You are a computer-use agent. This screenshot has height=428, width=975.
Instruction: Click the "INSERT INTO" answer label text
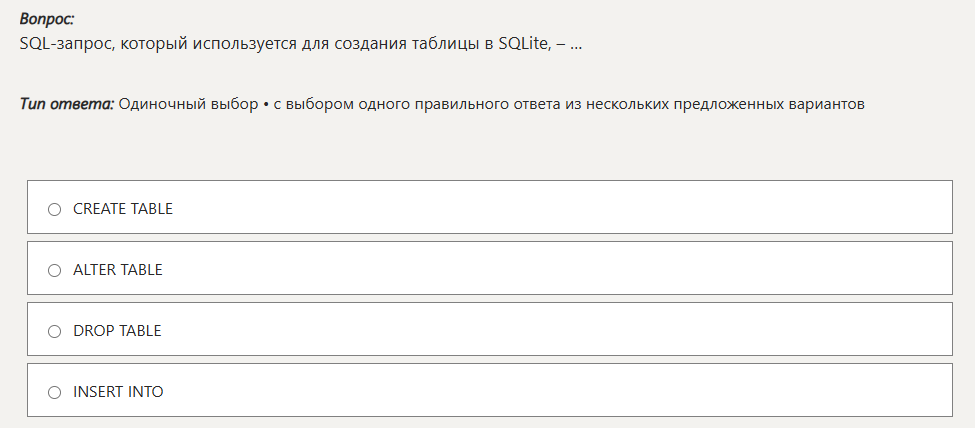coord(118,392)
